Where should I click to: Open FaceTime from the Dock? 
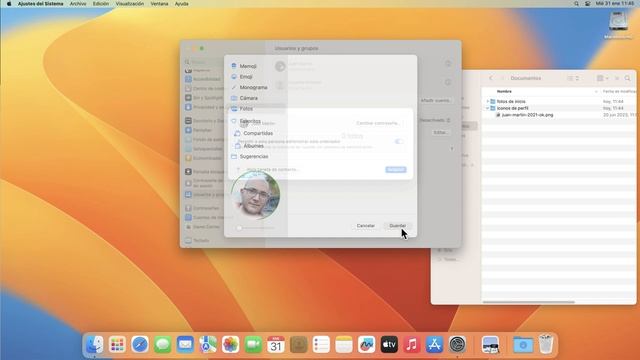(x=253, y=345)
